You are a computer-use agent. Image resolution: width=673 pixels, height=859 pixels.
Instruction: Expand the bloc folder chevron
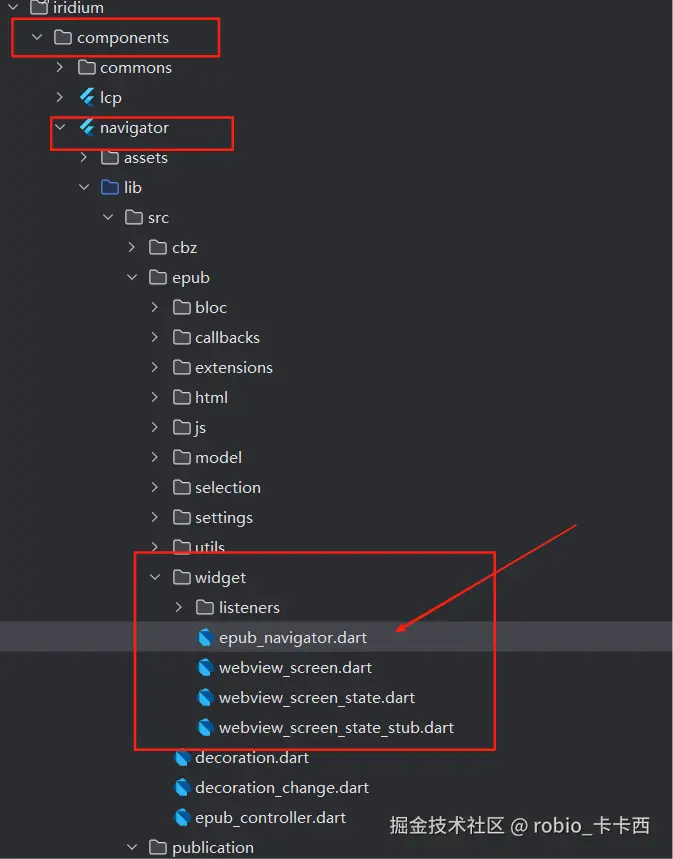[x=155, y=307]
